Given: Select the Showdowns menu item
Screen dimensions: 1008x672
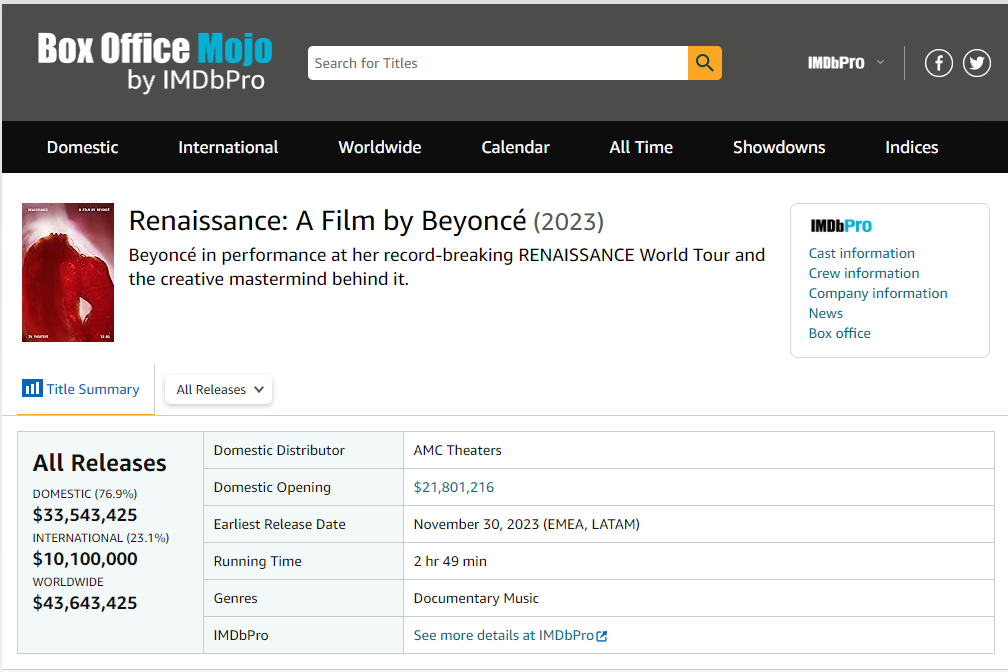Looking at the screenshot, I should (x=778, y=147).
